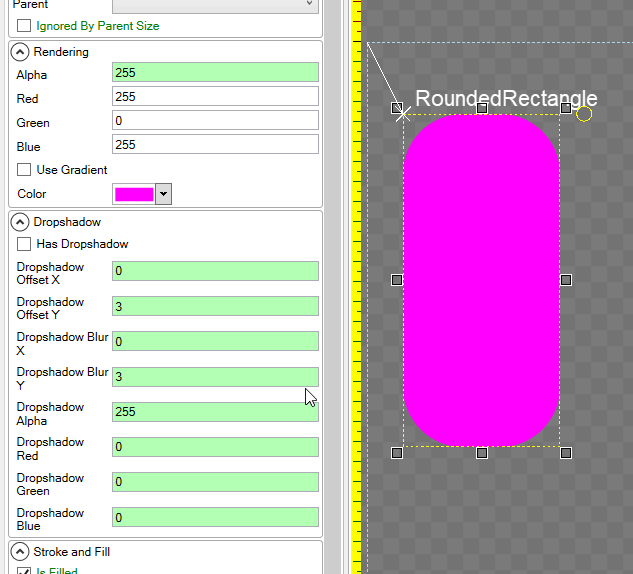Screen dimensions: 633x574
Task: Click the Red value field
Action: [216, 96]
